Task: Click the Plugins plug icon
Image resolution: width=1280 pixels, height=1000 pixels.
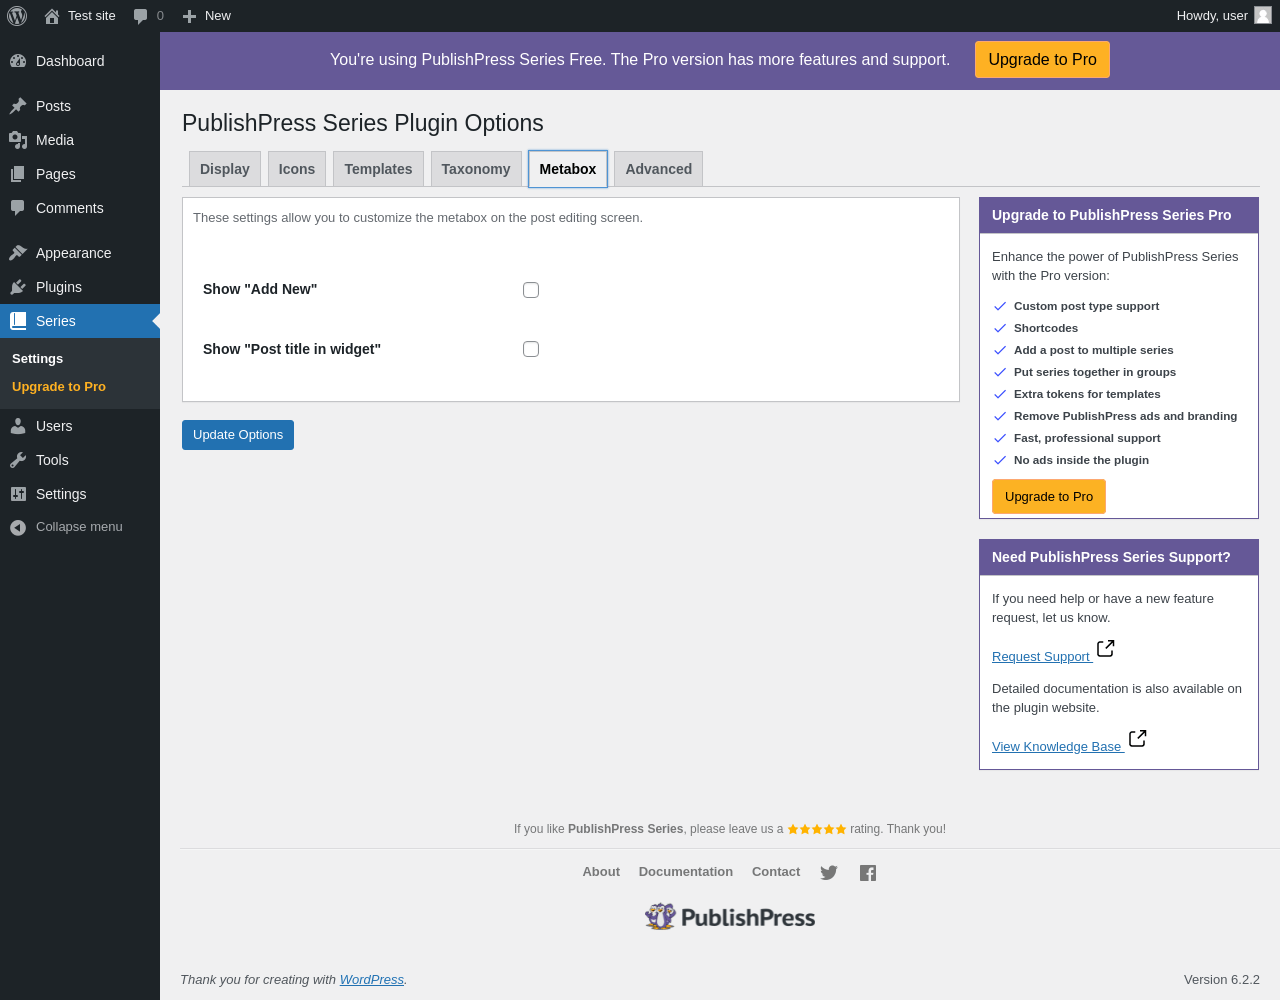Action: (x=18, y=287)
